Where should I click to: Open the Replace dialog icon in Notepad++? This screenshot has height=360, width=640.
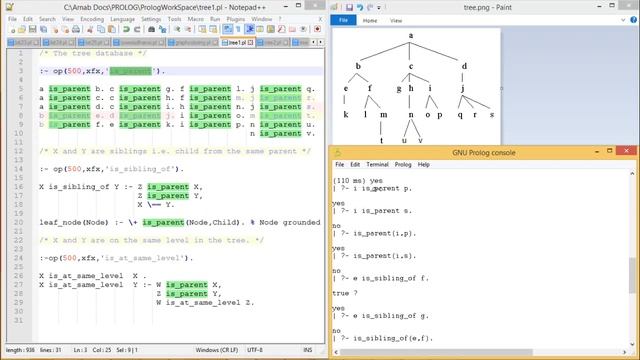(x=162, y=29)
